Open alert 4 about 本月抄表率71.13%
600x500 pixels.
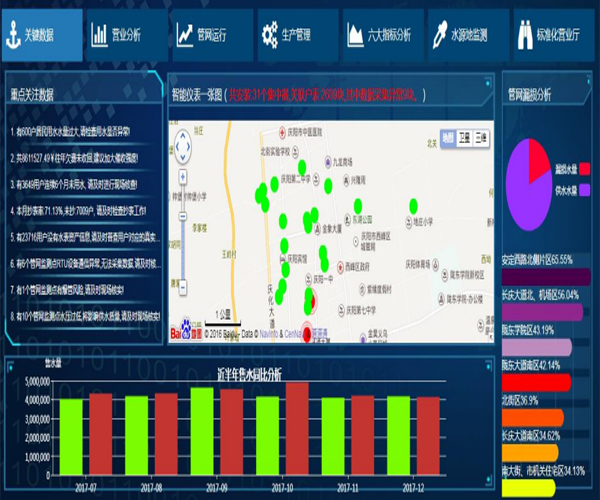[78, 211]
